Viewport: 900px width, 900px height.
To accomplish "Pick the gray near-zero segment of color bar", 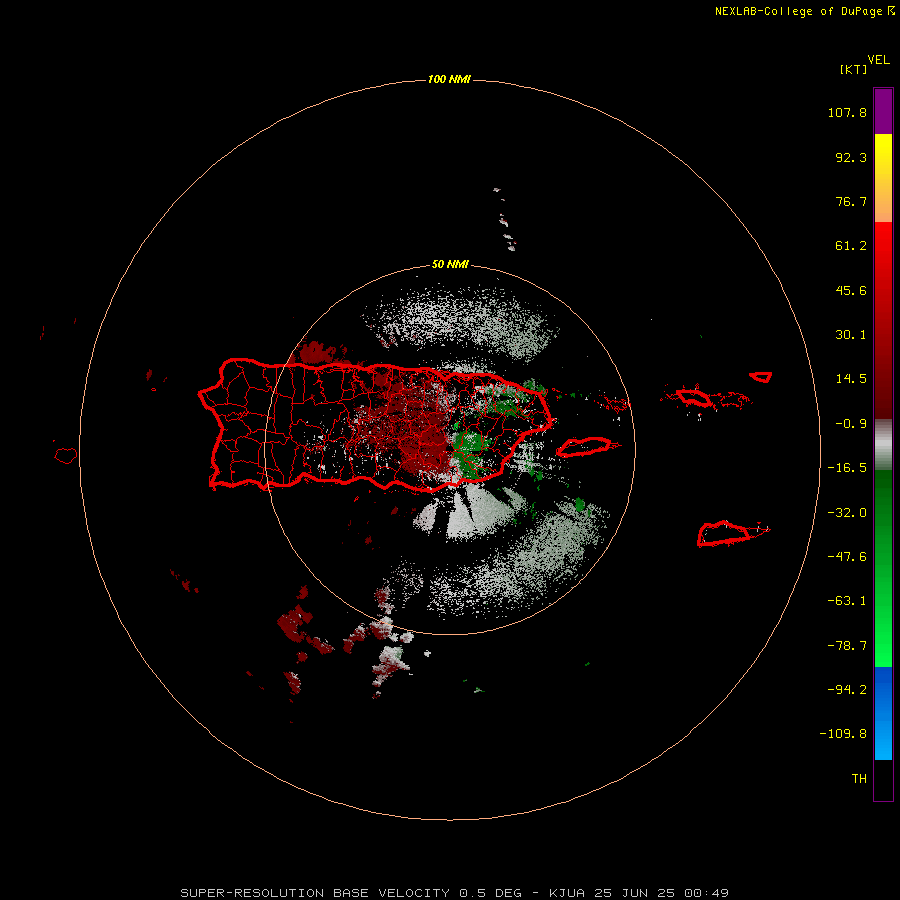I will 883,445.
